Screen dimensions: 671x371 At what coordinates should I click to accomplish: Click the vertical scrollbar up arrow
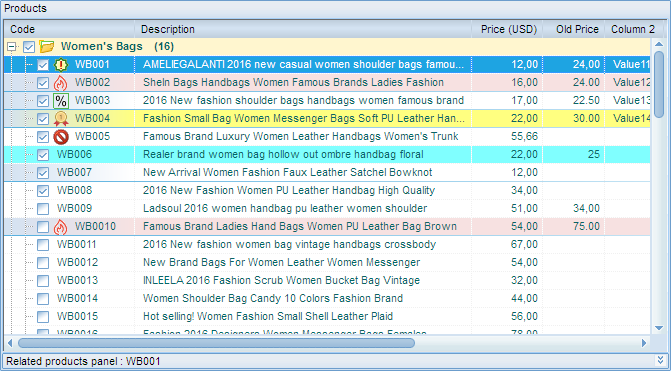[659, 44]
